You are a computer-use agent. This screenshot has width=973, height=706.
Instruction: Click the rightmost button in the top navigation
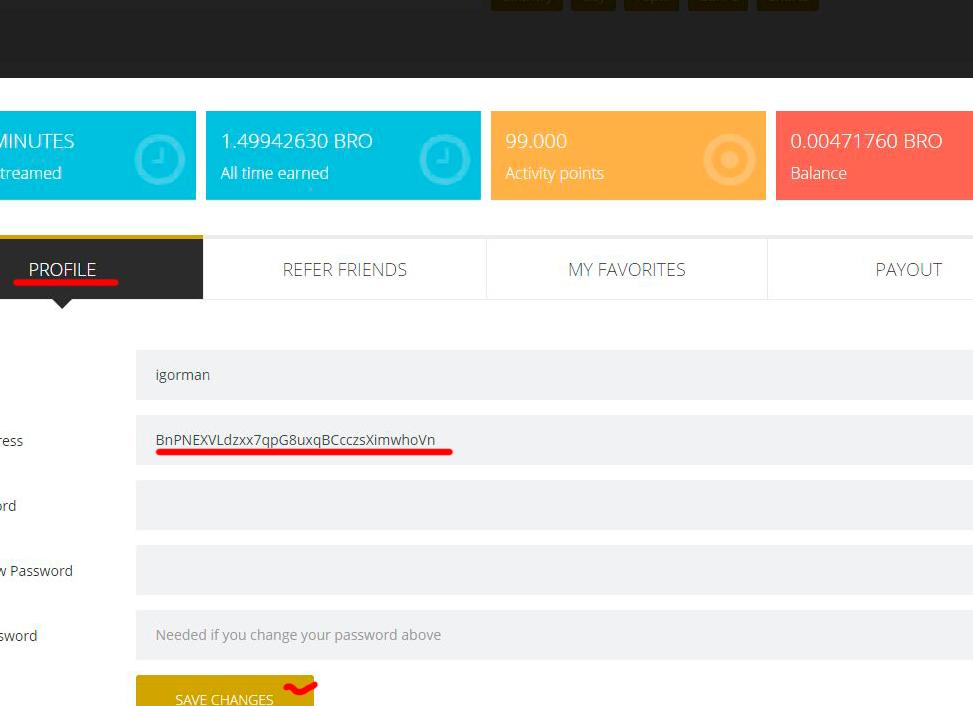click(787, 3)
